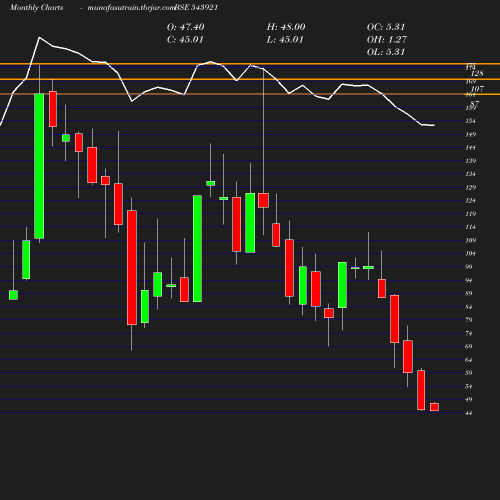Click the munafasutra.in.tbrjar.com source label
The height and width of the screenshot is (500, 500).
coord(131,8)
